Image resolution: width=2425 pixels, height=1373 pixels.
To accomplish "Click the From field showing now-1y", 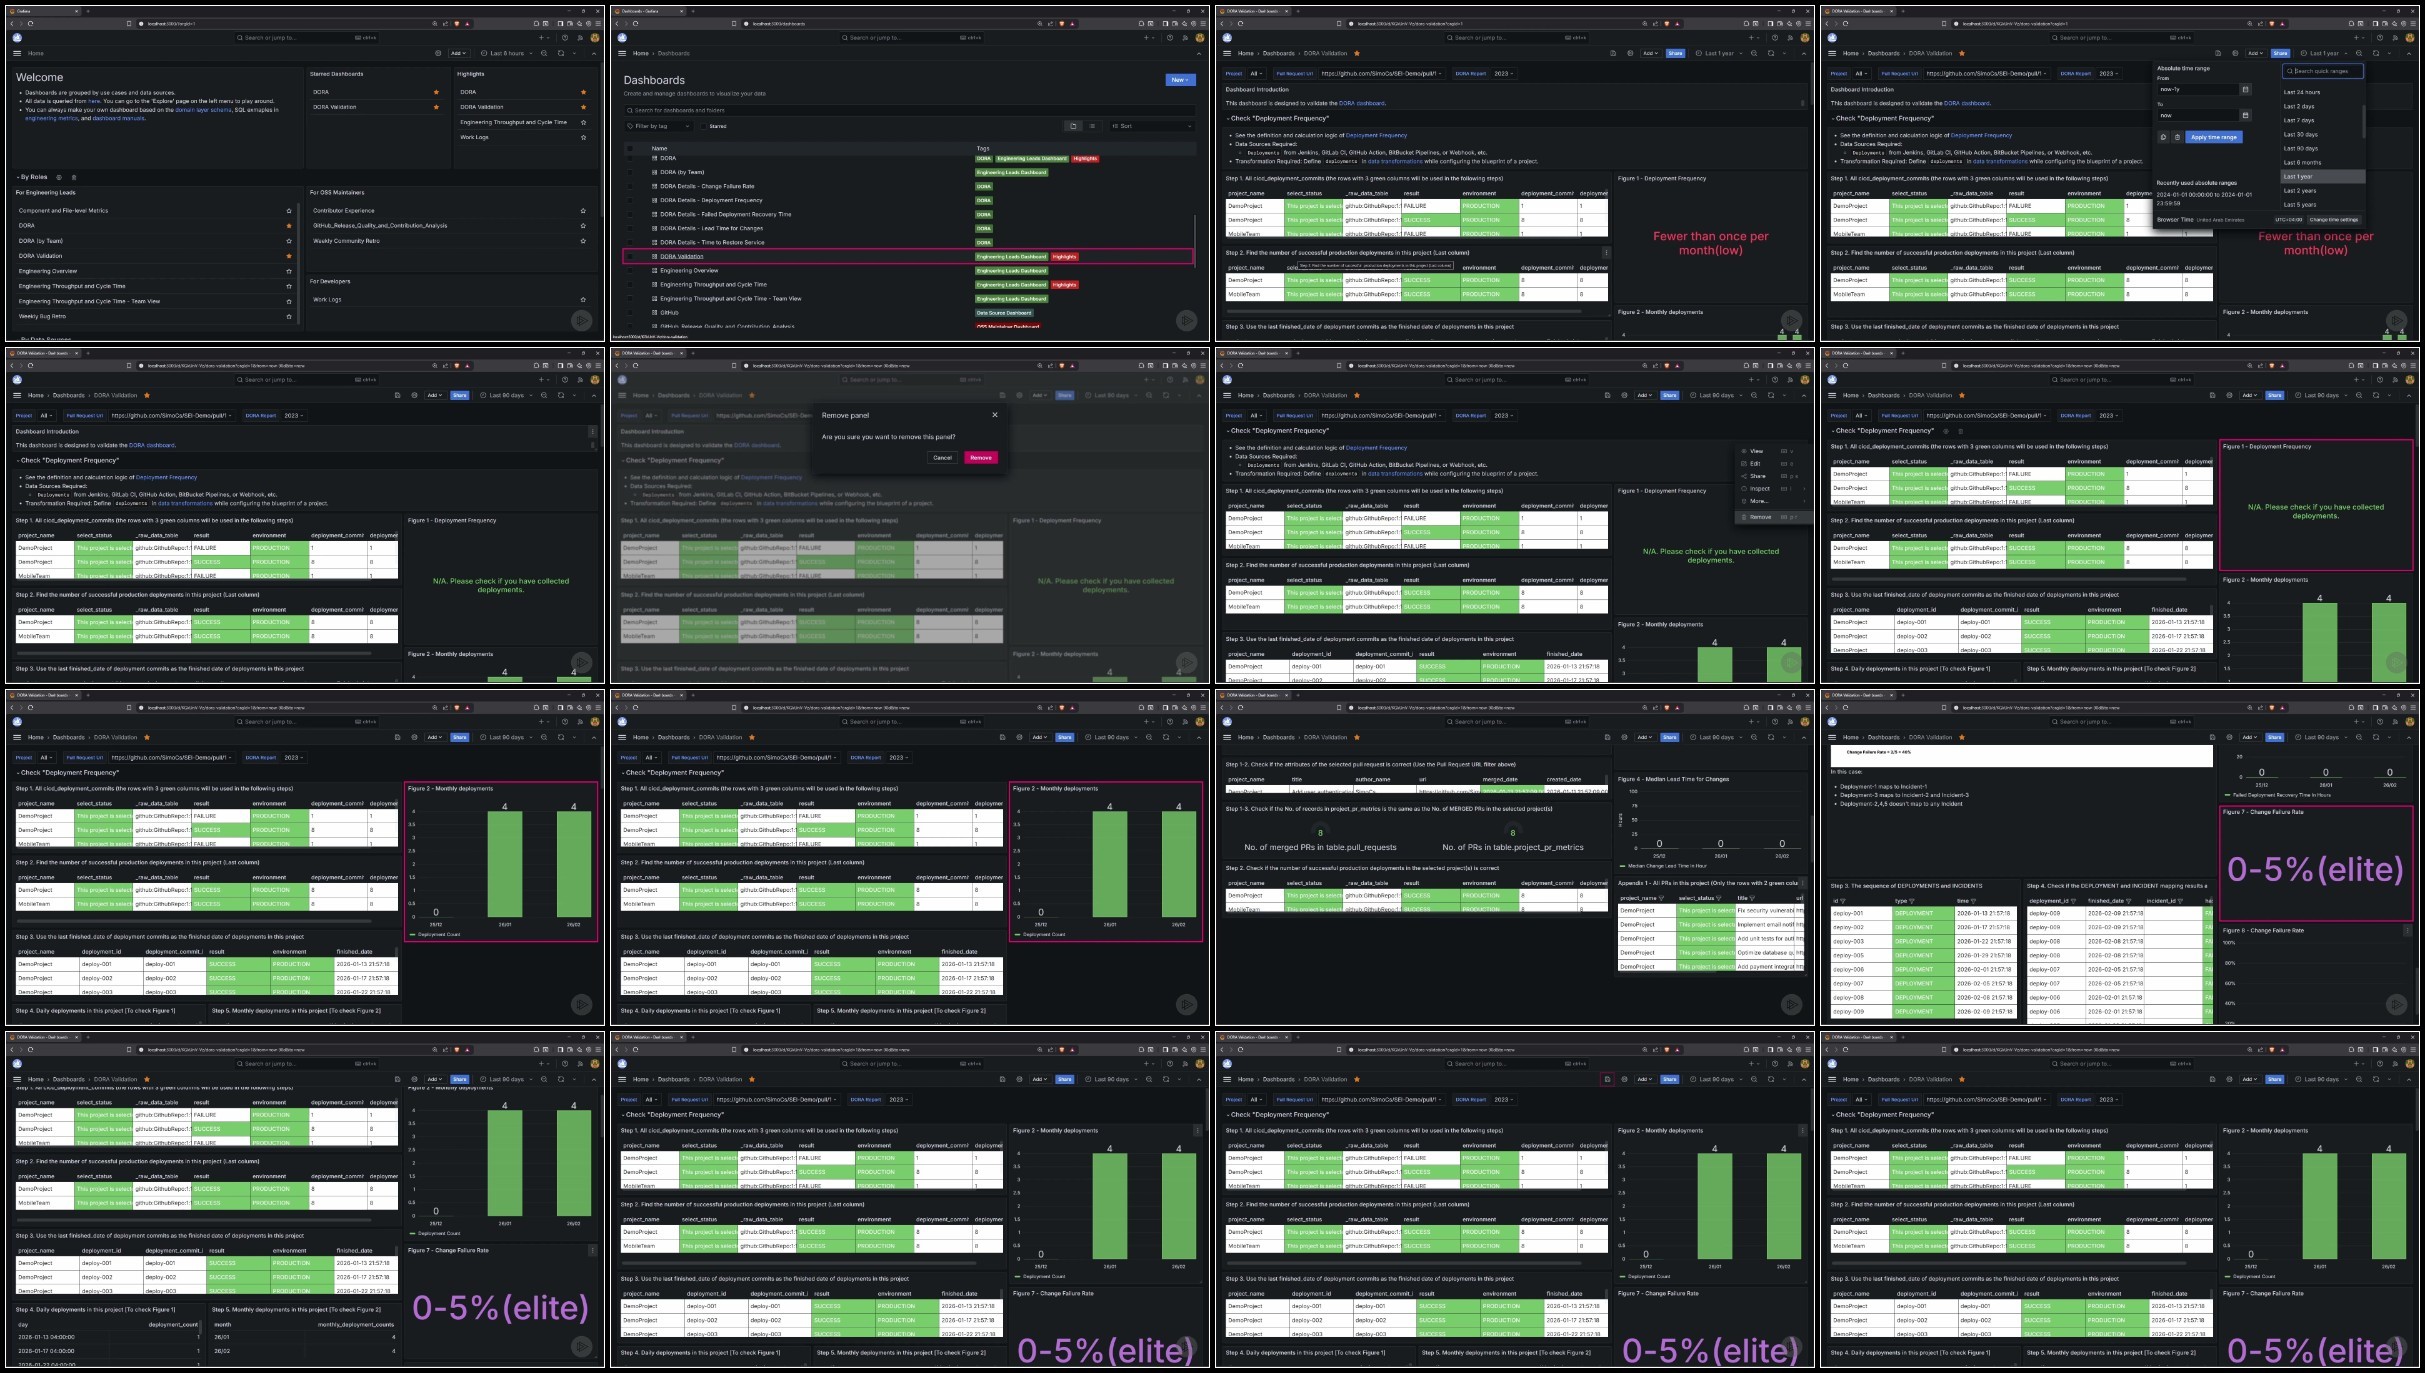I will click(2196, 89).
